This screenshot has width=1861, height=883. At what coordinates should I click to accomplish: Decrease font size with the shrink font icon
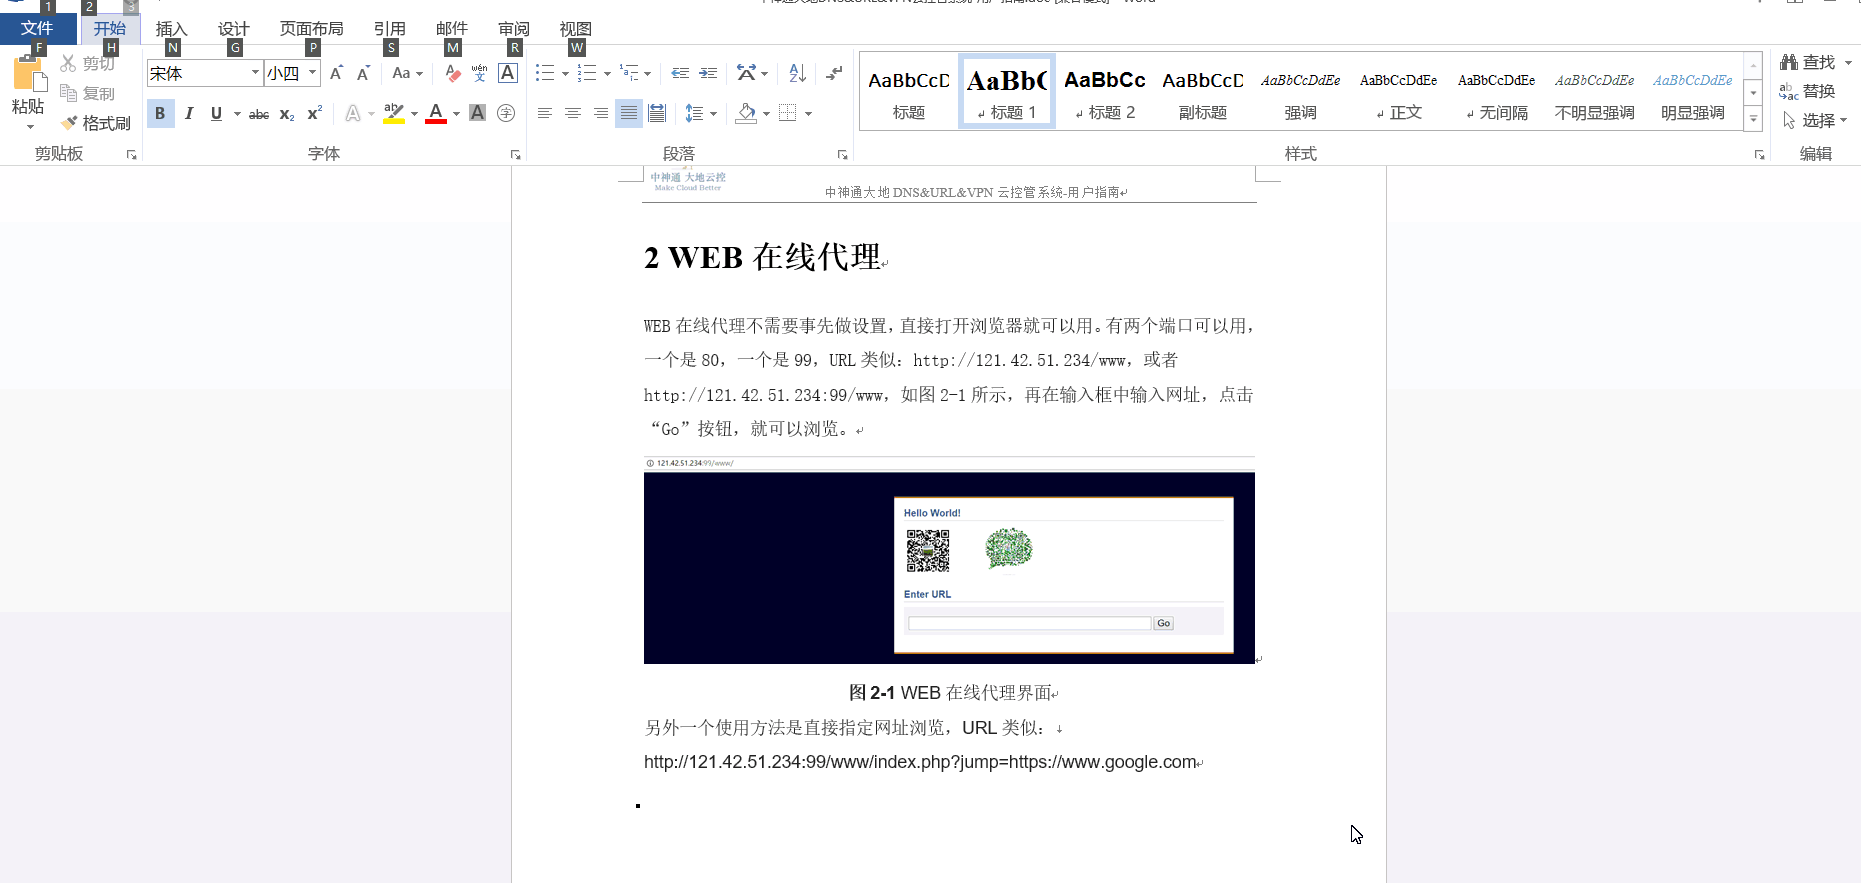363,73
